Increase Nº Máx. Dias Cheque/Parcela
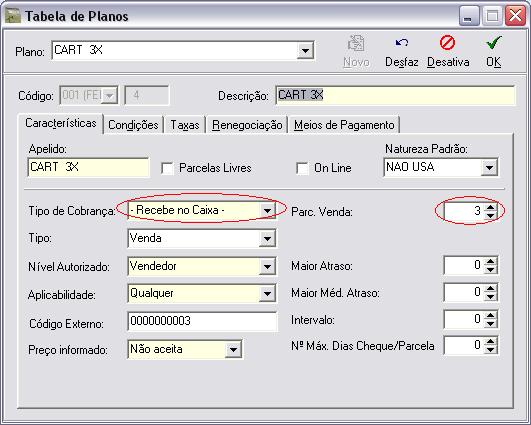531x425 pixels. [x=490, y=342]
